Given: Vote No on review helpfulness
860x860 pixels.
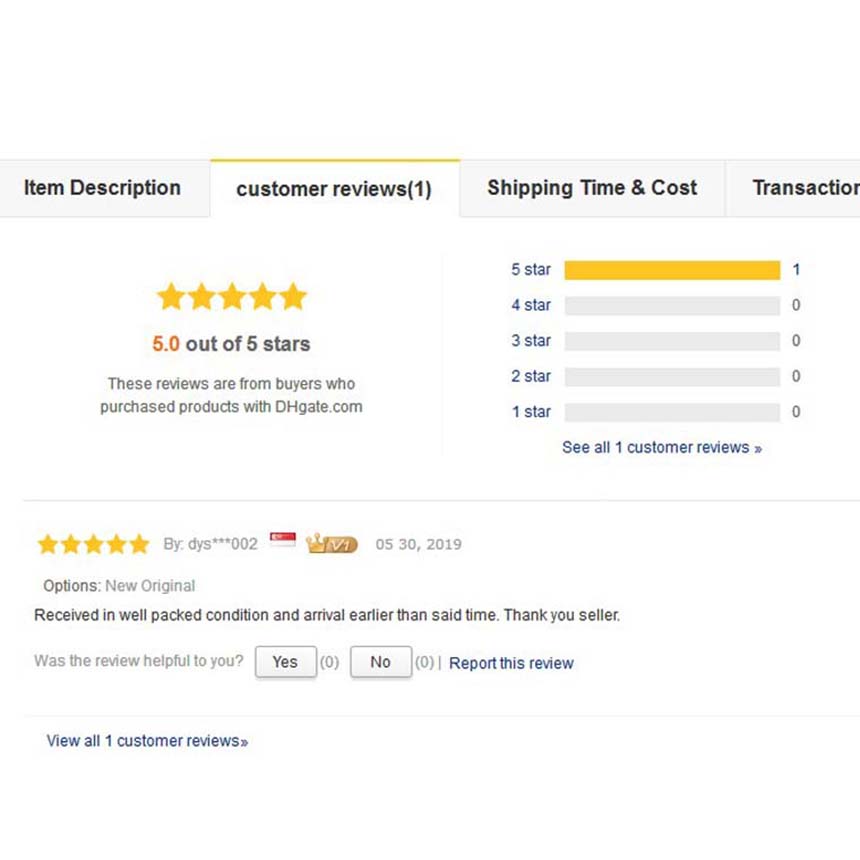Looking at the screenshot, I should [x=381, y=662].
